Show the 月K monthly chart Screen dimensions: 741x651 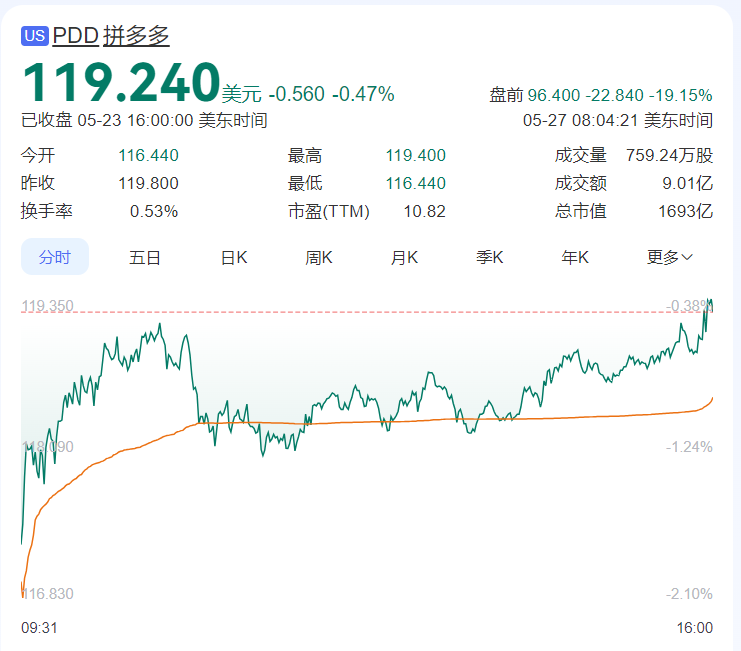[404, 257]
